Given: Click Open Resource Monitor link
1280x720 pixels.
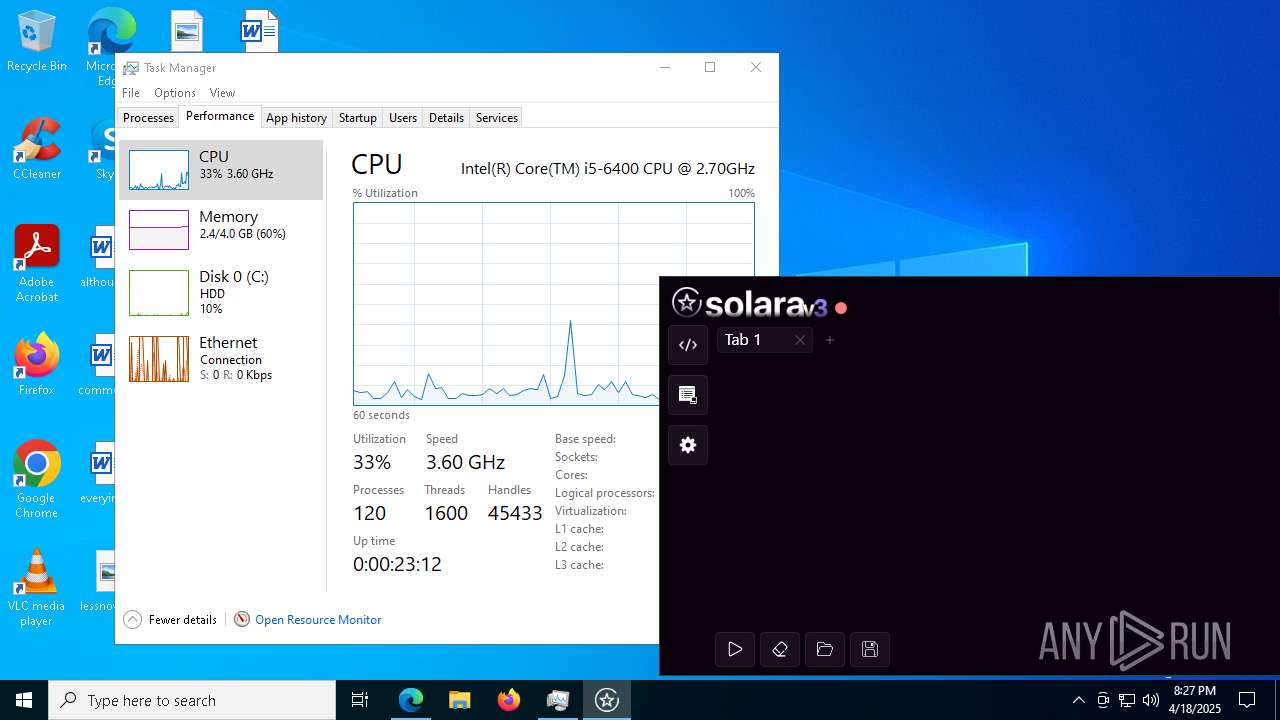Looking at the screenshot, I should coord(308,619).
